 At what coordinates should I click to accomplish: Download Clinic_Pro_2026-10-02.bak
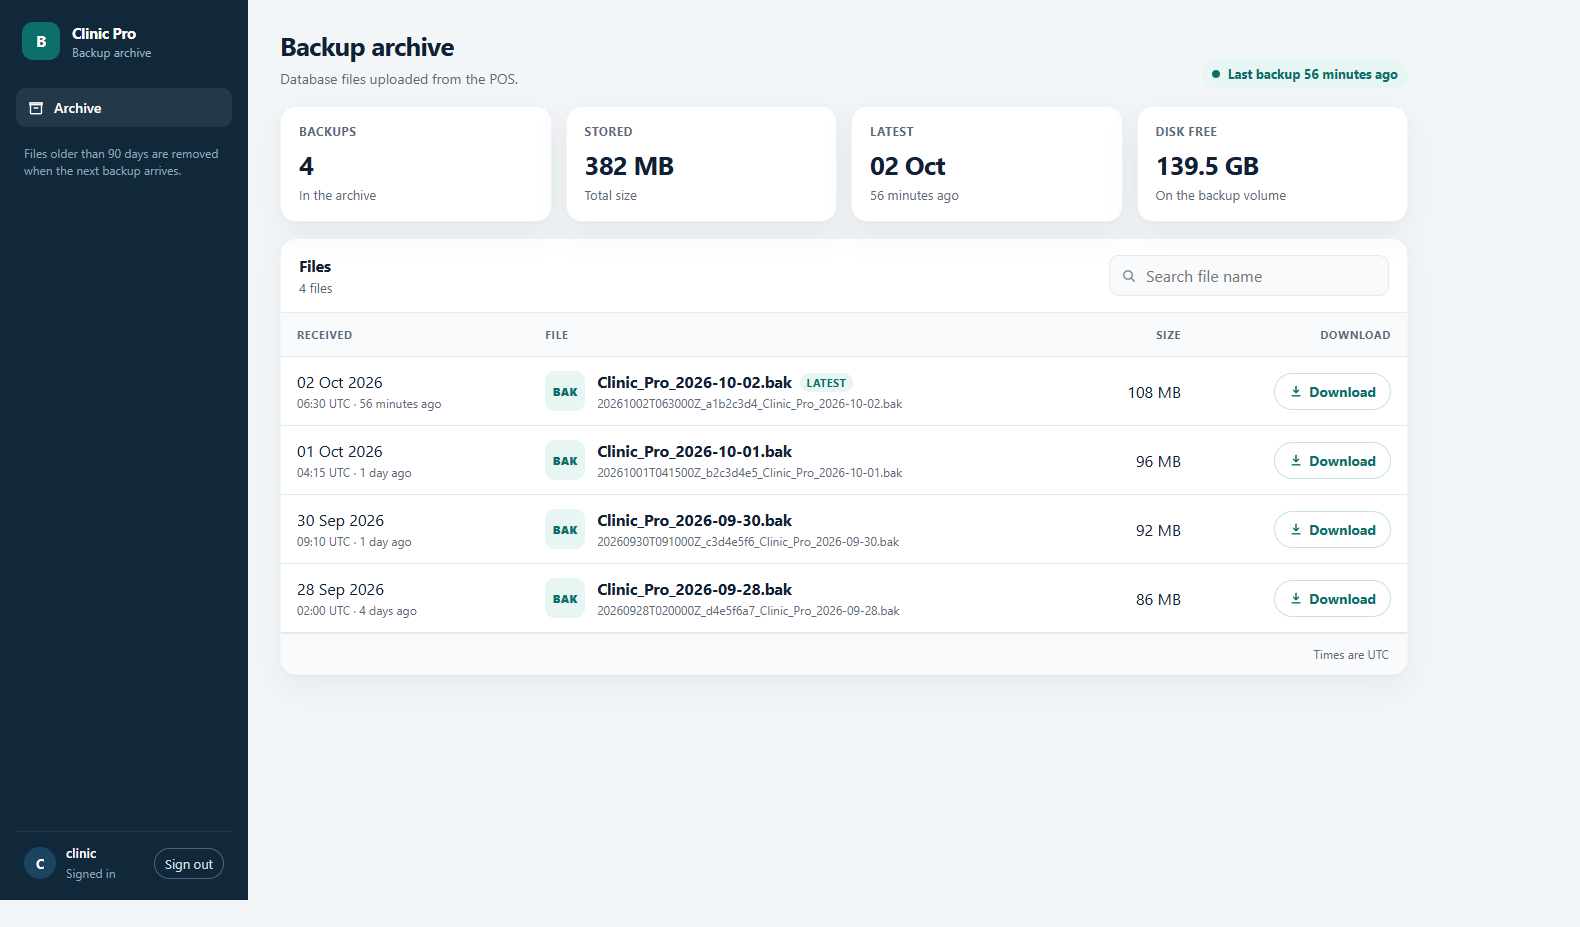coord(1332,392)
